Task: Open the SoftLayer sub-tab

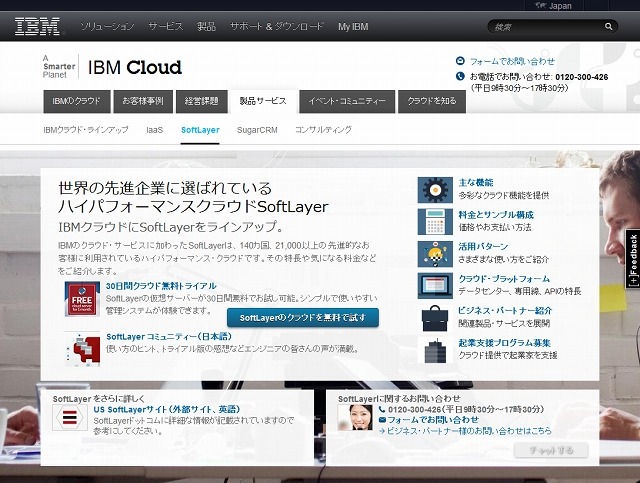Action: (200, 130)
